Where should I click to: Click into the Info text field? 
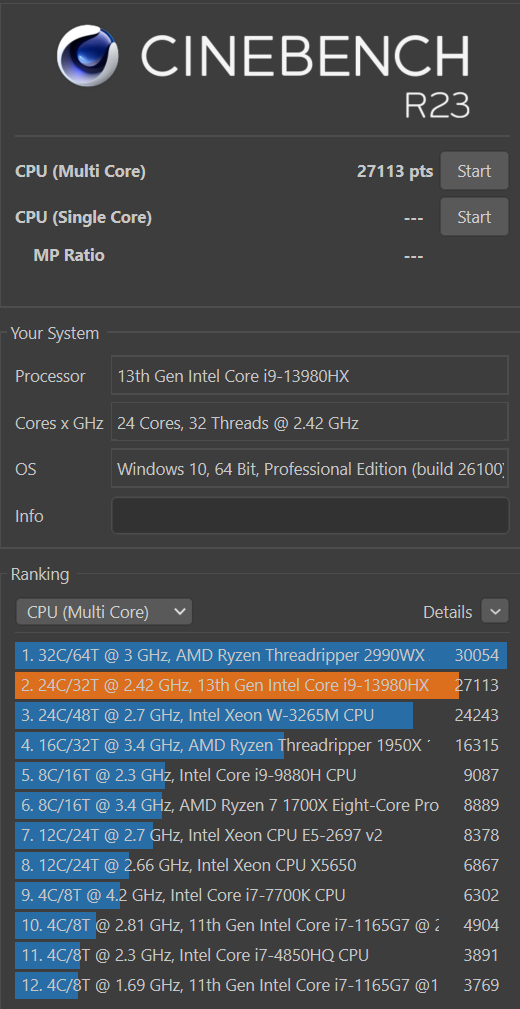(x=310, y=515)
